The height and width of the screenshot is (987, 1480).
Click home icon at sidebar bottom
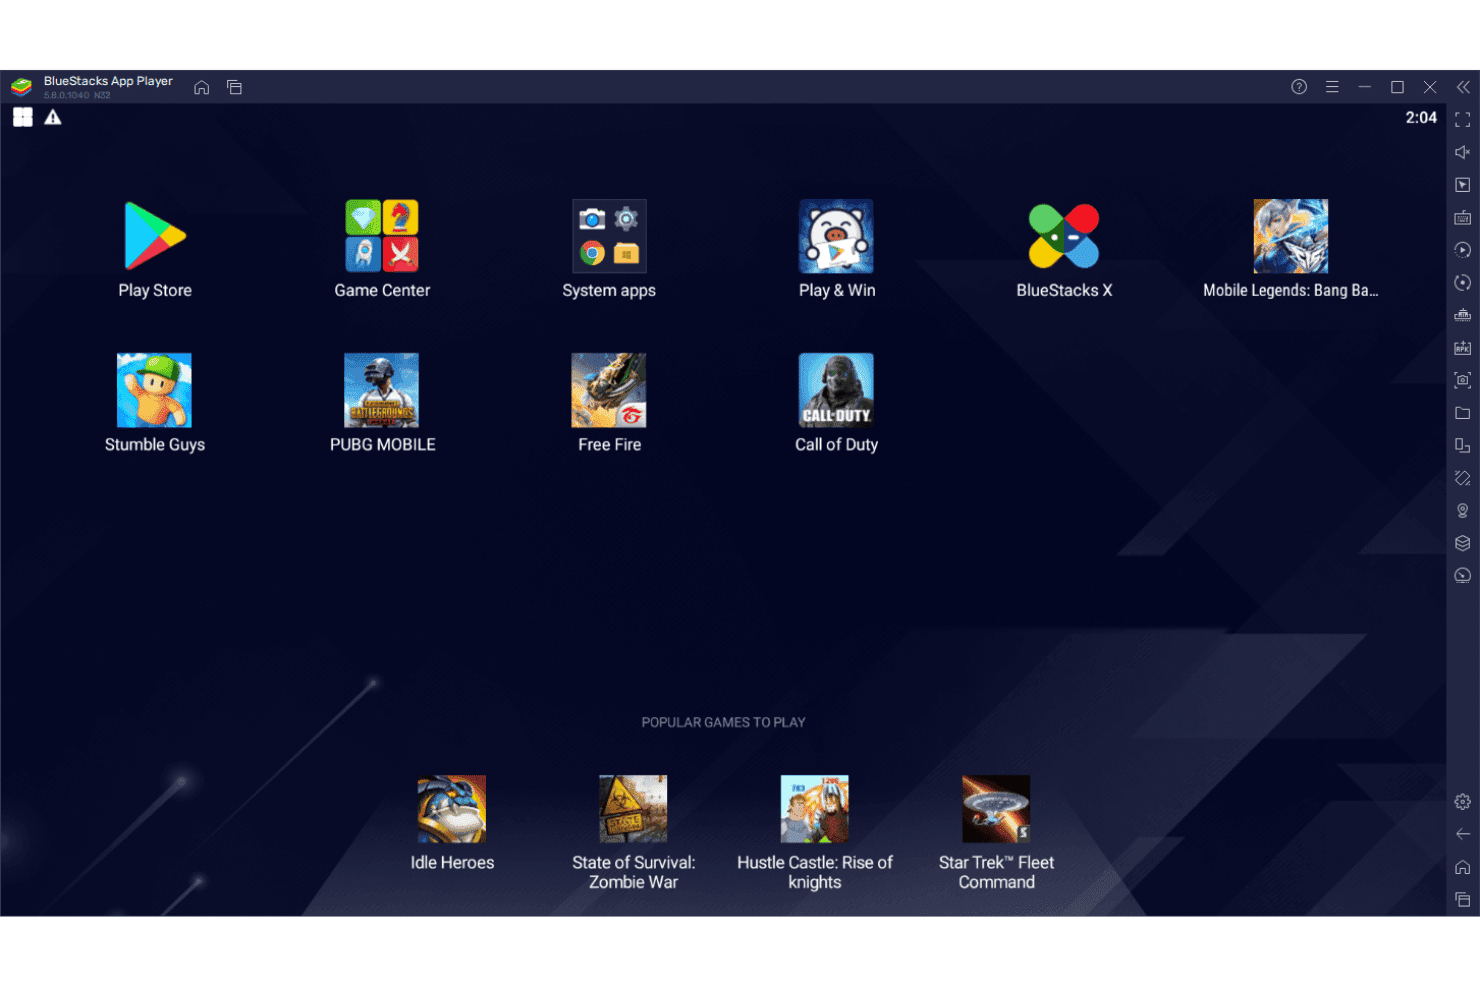(x=1462, y=867)
